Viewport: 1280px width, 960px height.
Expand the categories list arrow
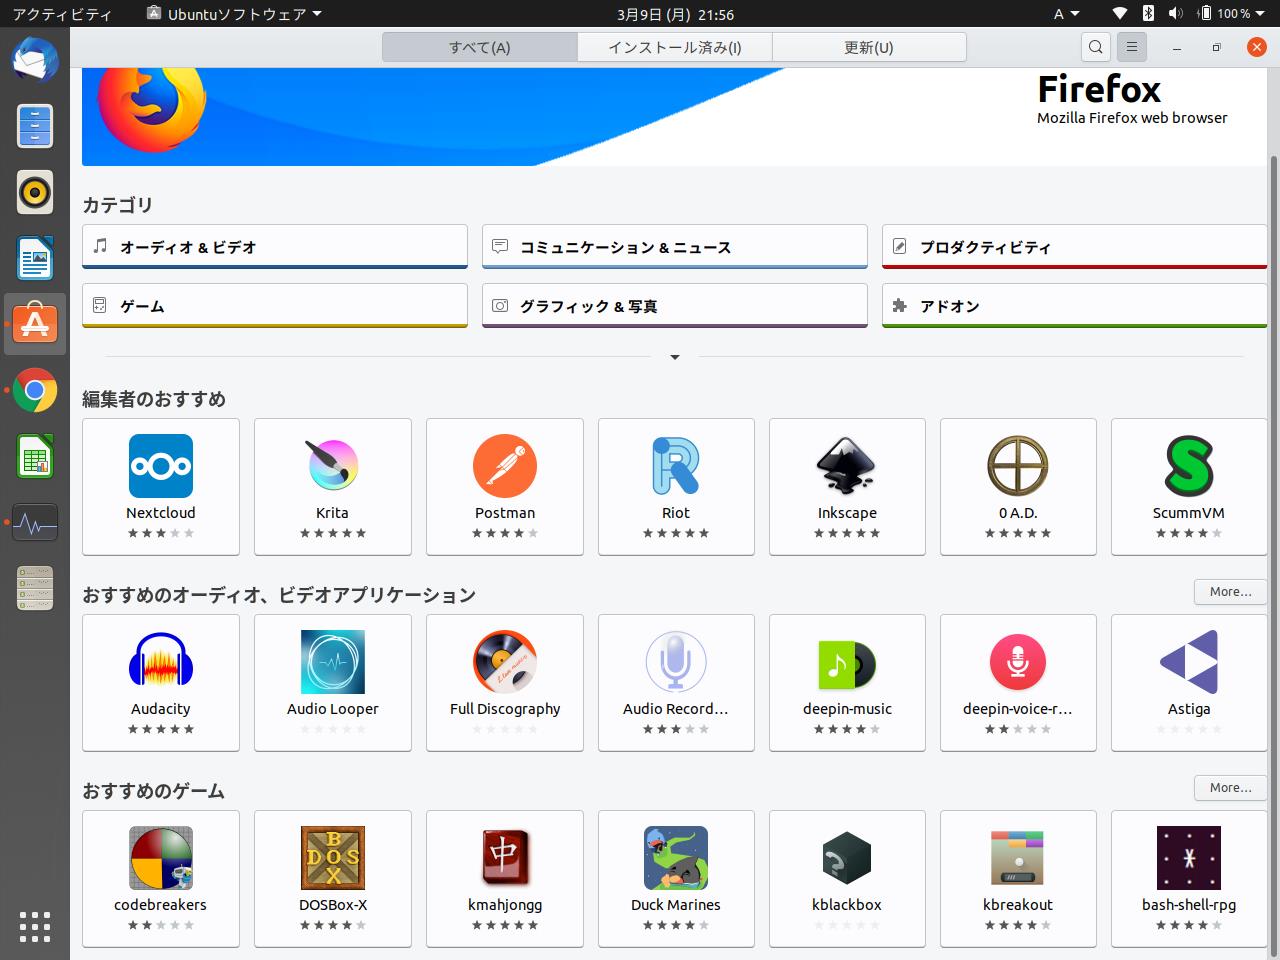point(675,357)
